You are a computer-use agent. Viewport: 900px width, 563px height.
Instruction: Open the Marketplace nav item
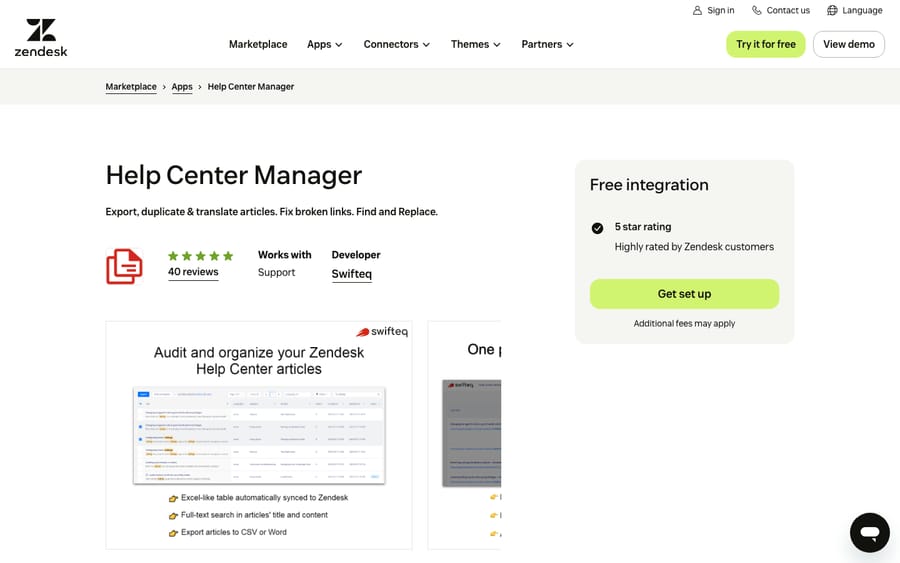(258, 44)
